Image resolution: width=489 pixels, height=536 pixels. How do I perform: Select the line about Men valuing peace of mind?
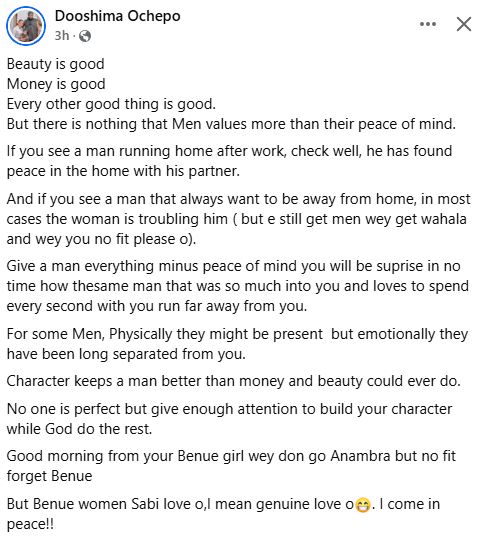(x=231, y=124)
